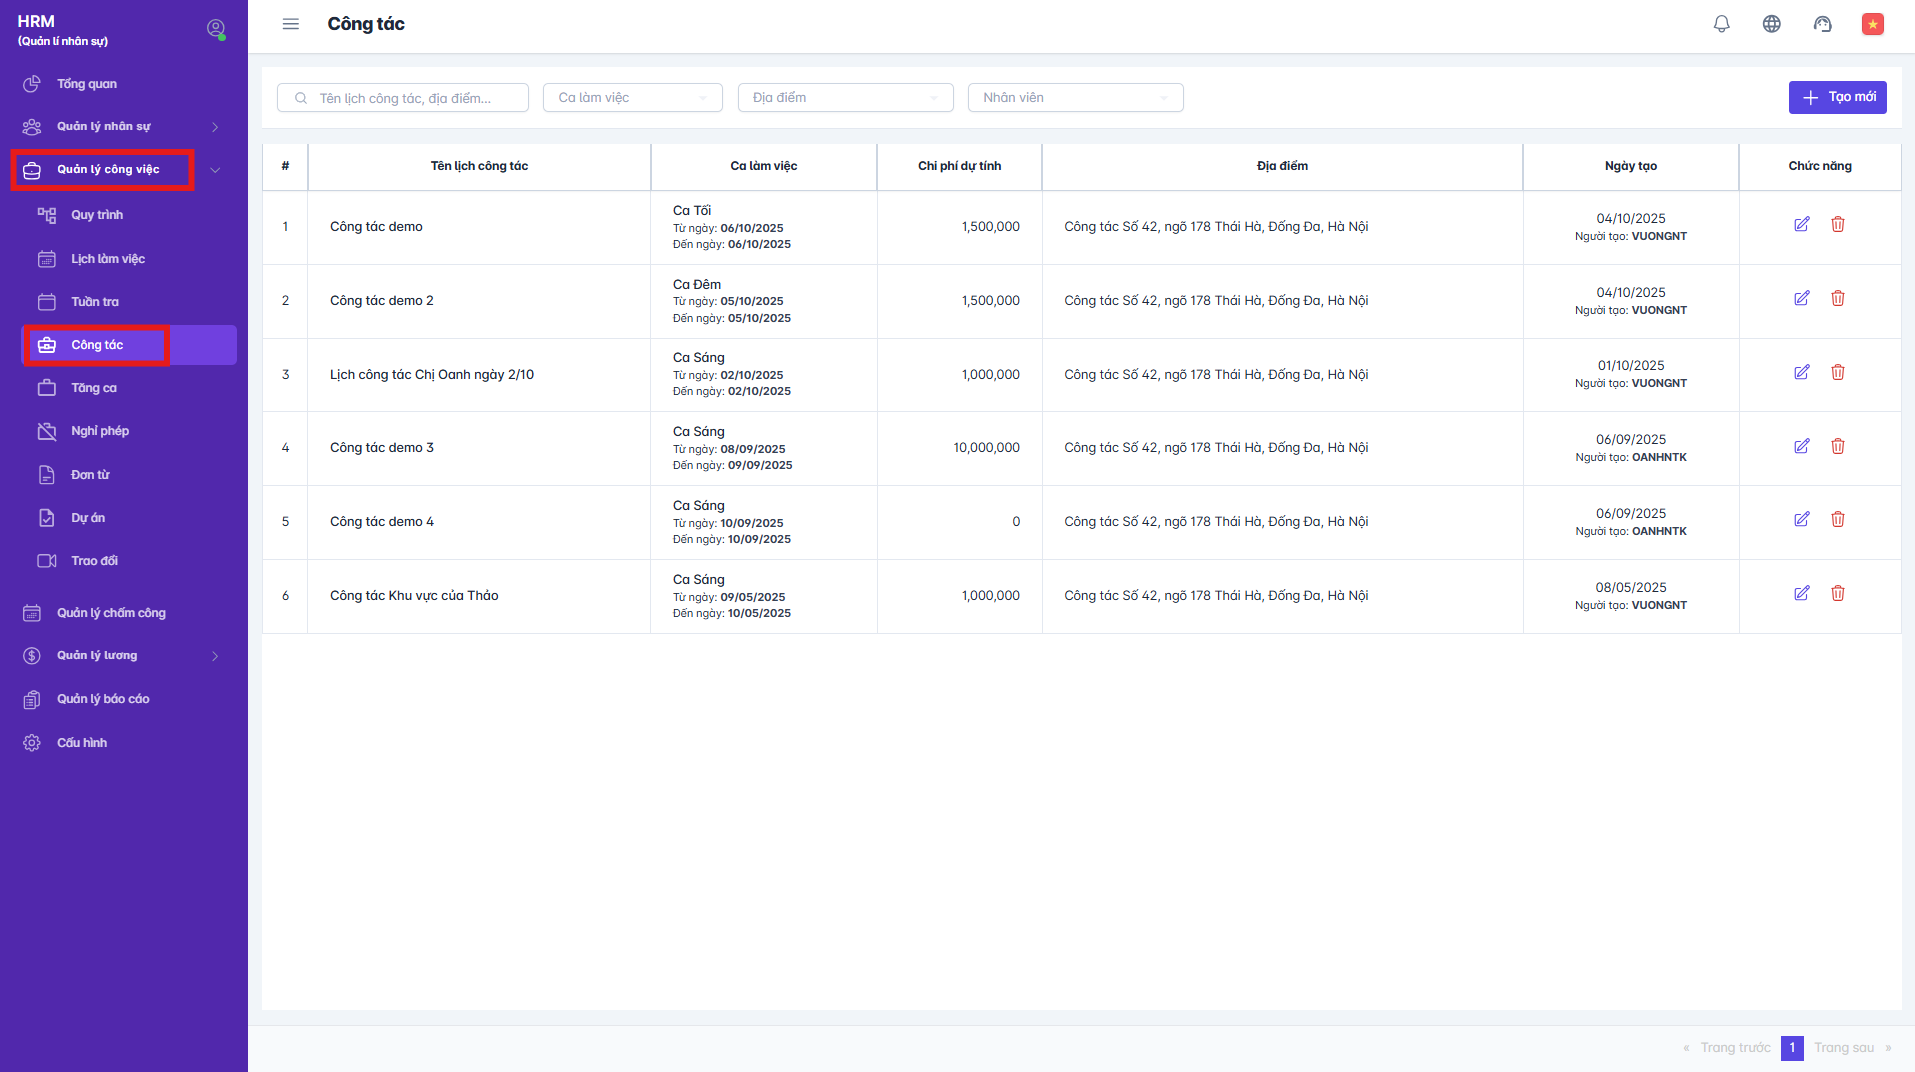Go to Lịch làm việc menu item
This screenshot has height=1072, width=1915.
tap(108, 259)
